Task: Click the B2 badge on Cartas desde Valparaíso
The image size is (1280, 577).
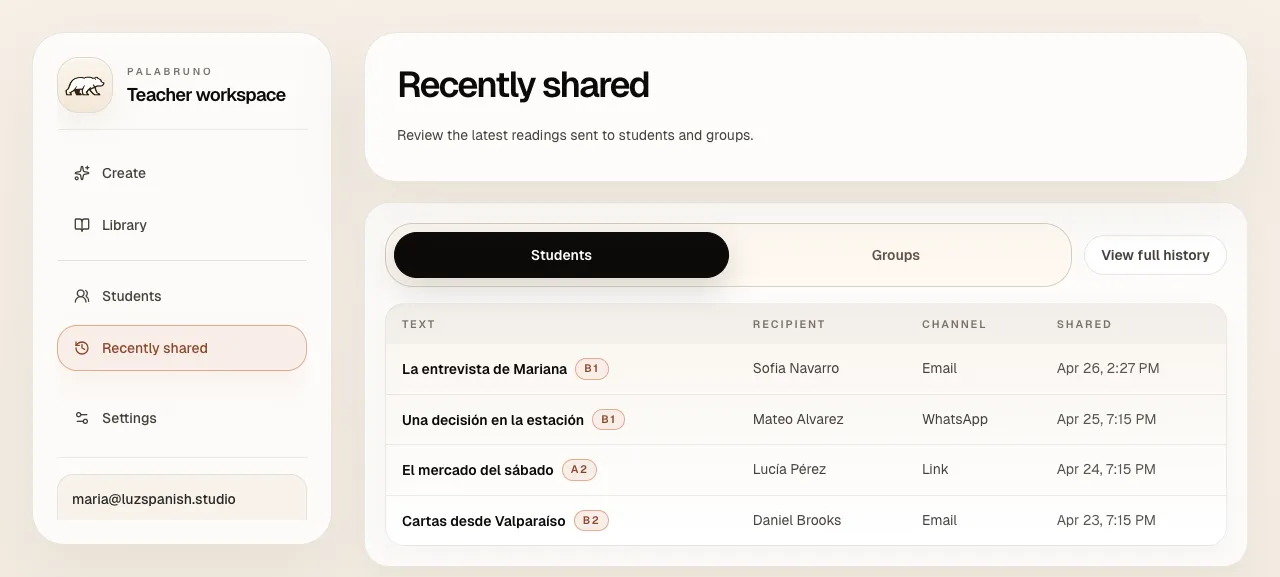Action: 591,520
